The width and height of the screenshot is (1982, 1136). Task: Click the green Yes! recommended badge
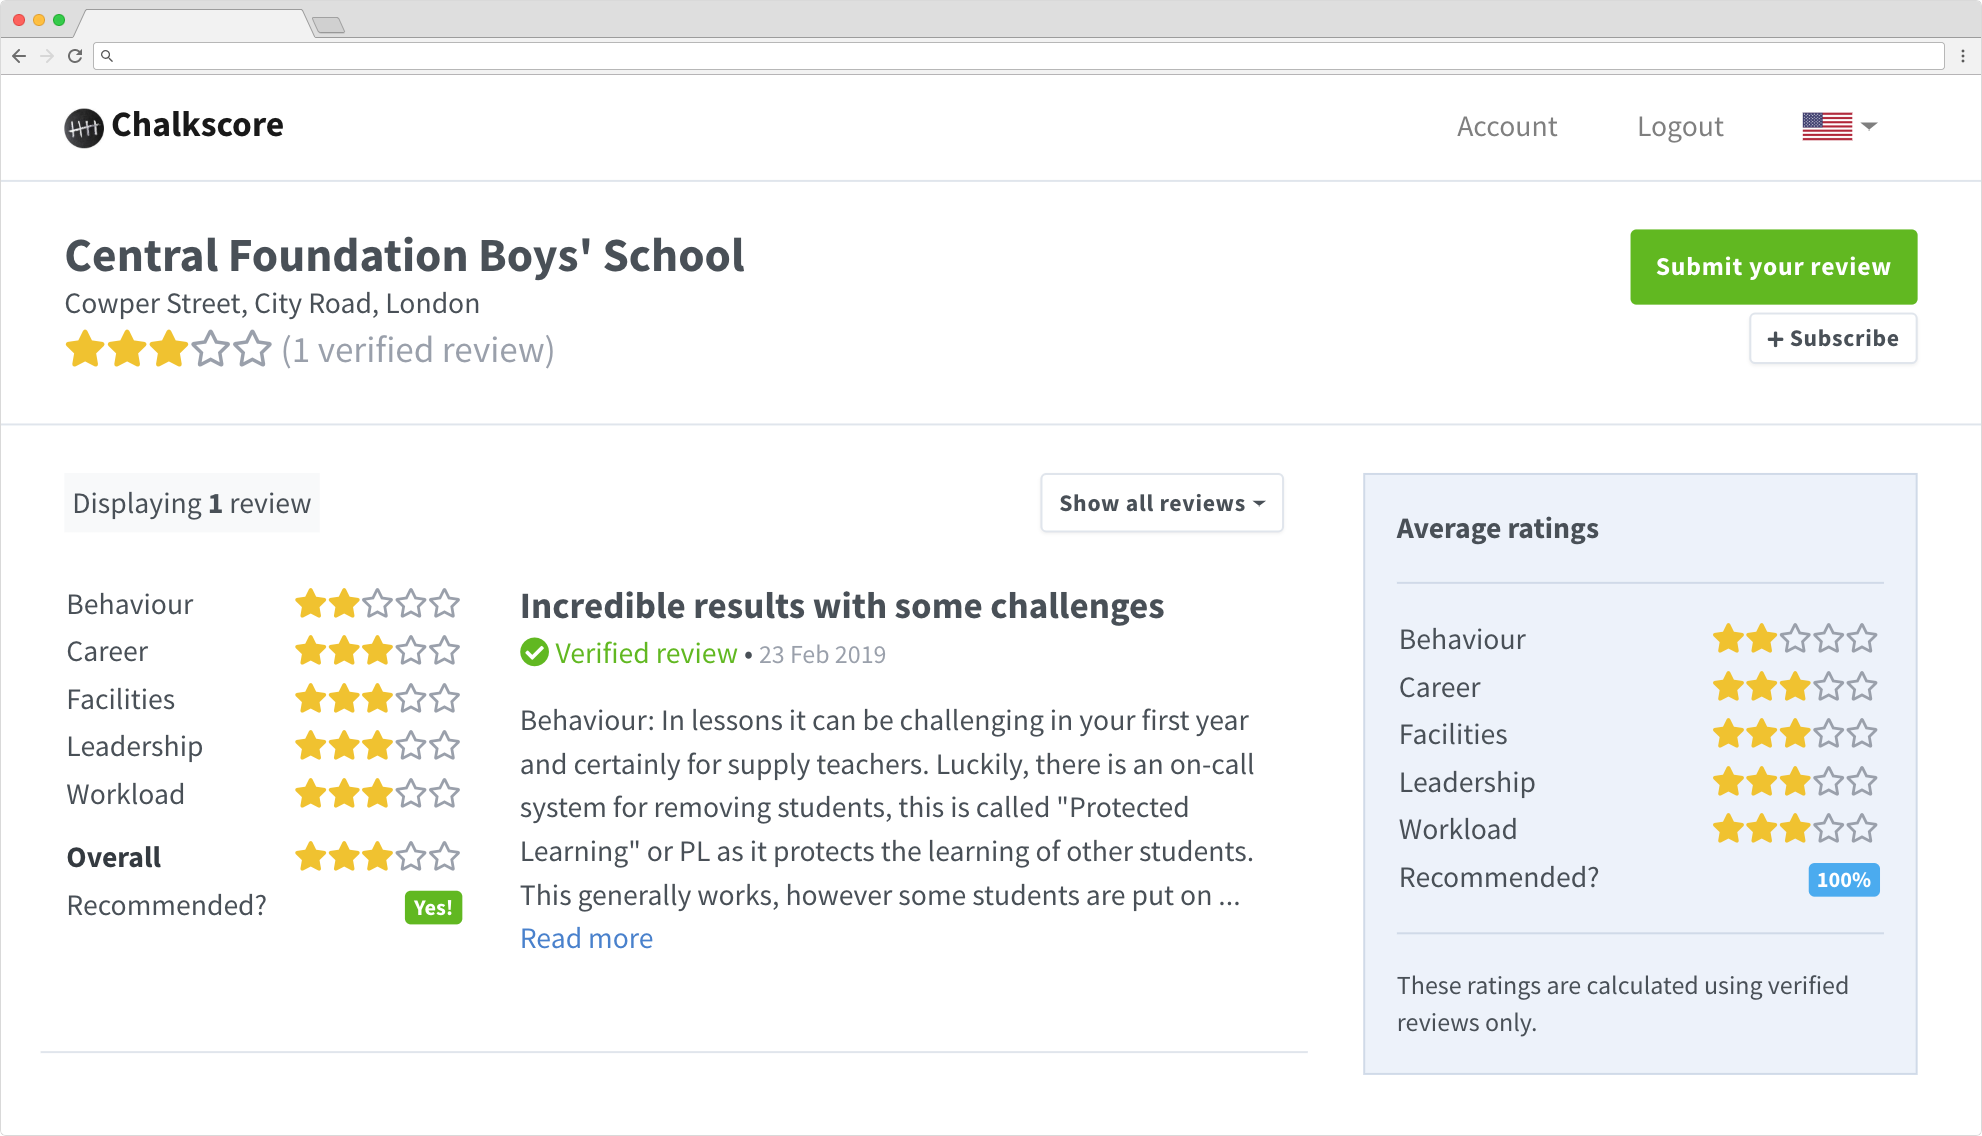433,908
